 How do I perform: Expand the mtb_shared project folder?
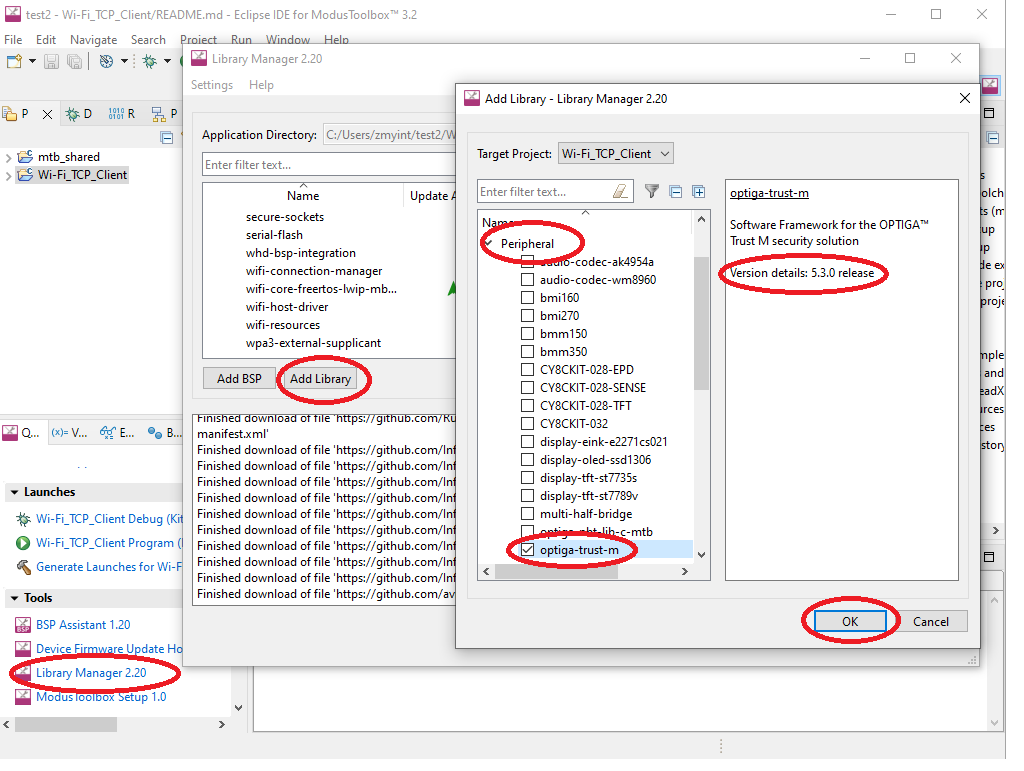coord(9,157)
